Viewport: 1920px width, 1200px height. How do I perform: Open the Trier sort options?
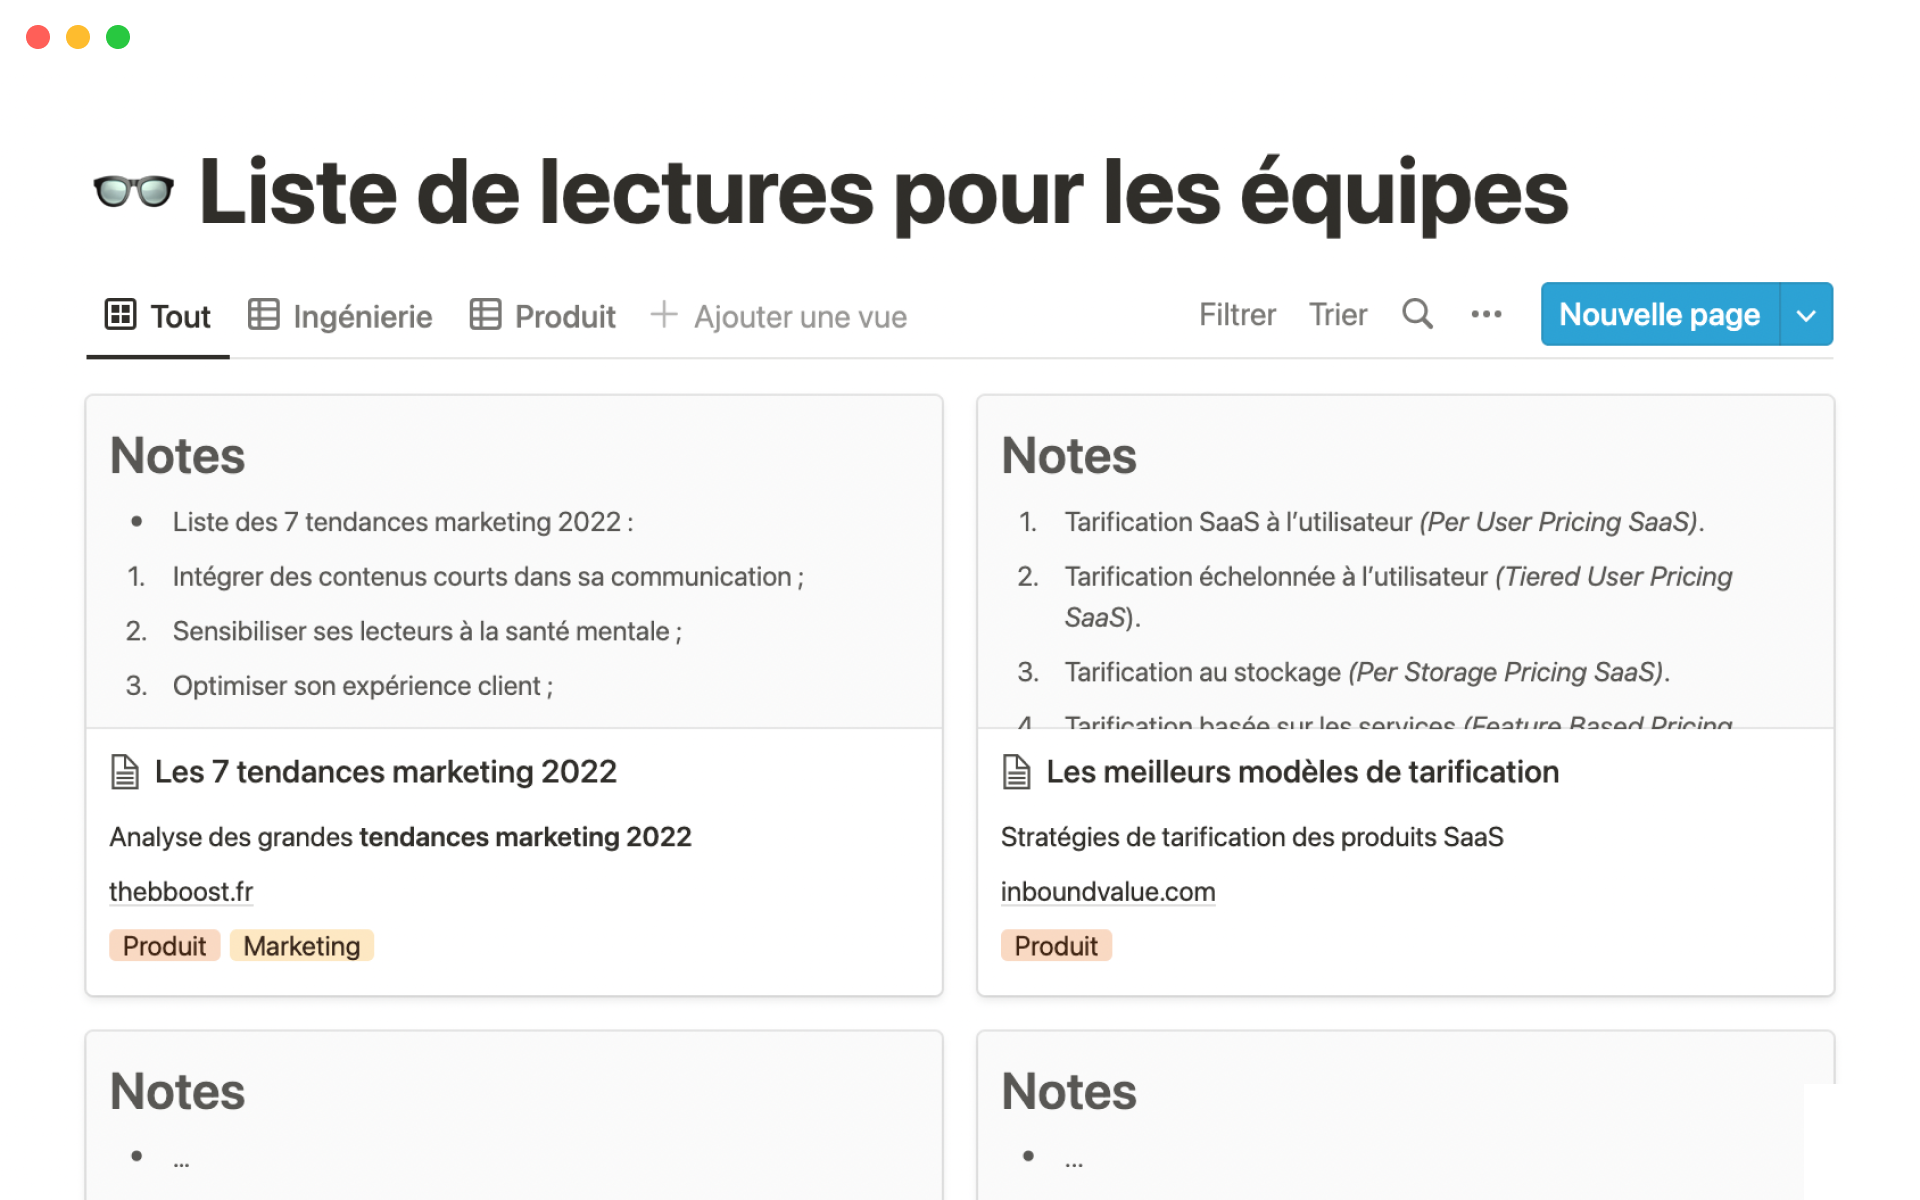[1338, 315]
